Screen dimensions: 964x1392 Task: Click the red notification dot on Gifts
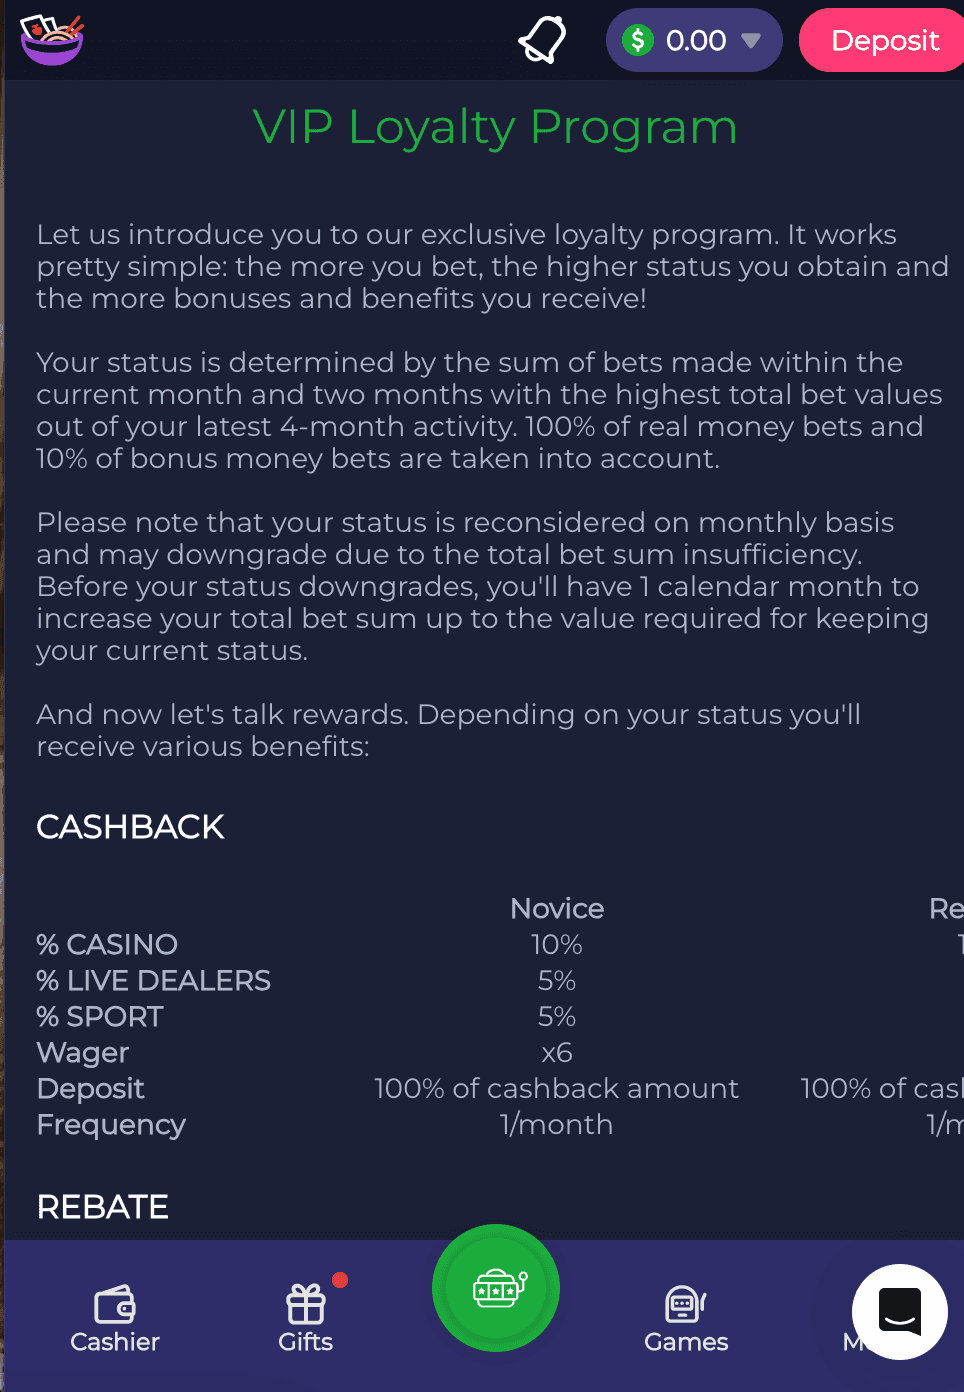[x=340, y=1280]
